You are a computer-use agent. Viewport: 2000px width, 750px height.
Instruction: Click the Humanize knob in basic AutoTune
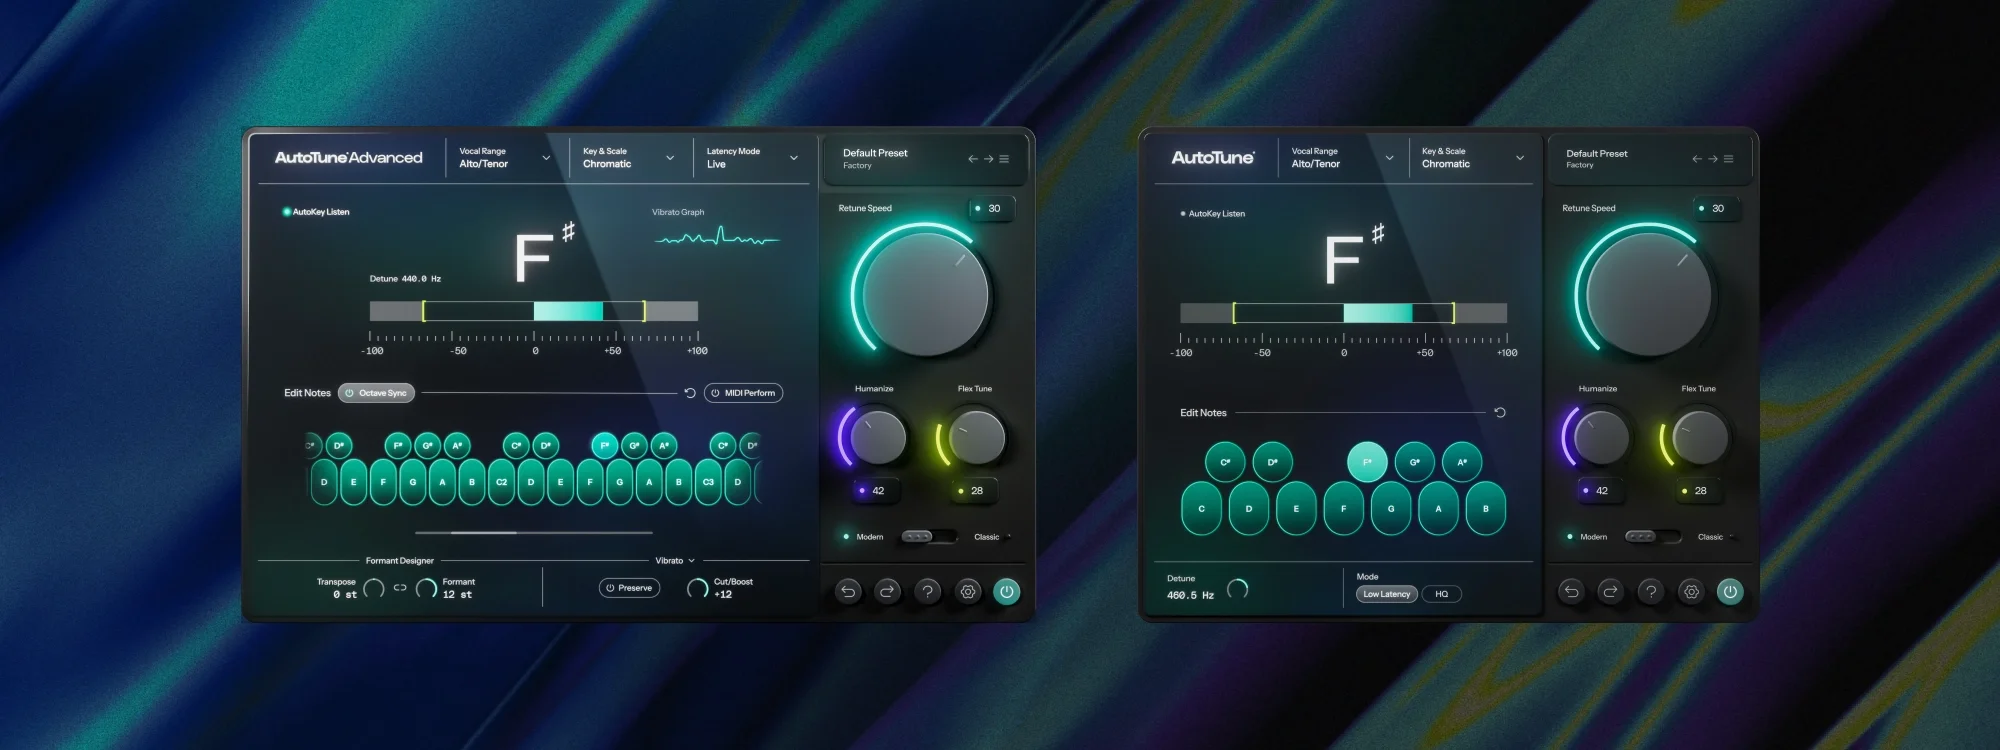click(1601, 437)
